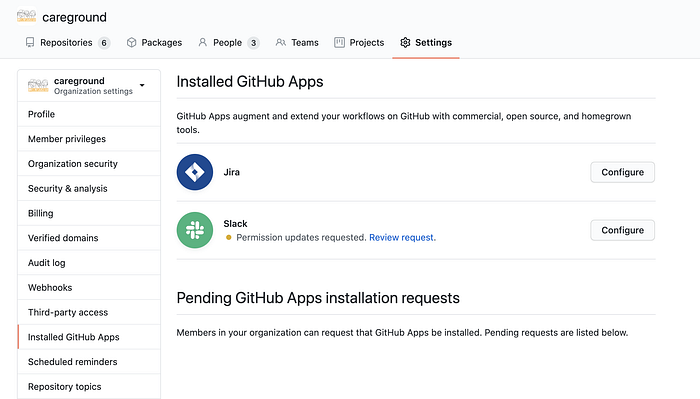Click the green Slack app logo

[x=195, y=230]
